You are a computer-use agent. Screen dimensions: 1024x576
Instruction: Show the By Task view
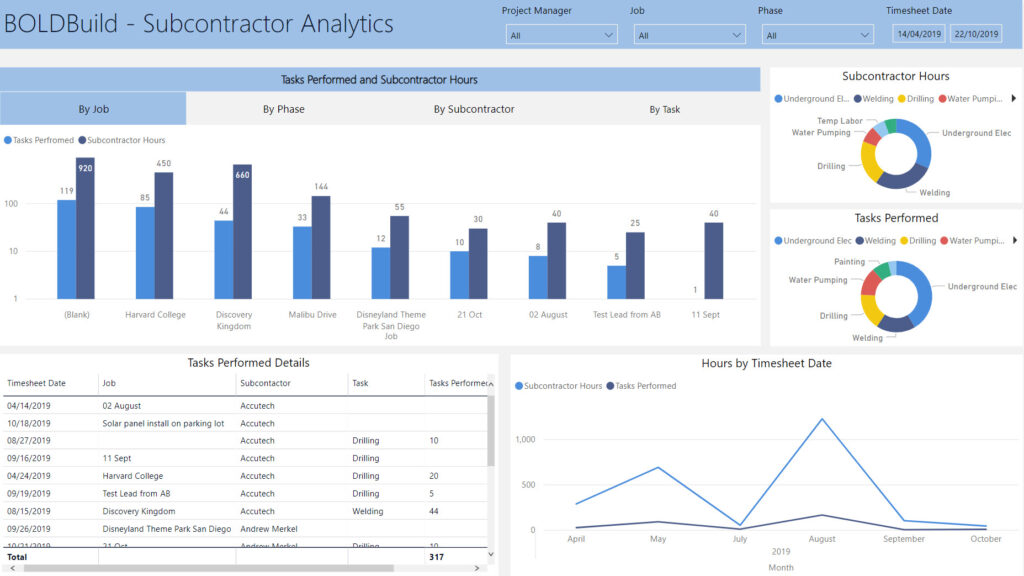[x=664, y=109]
